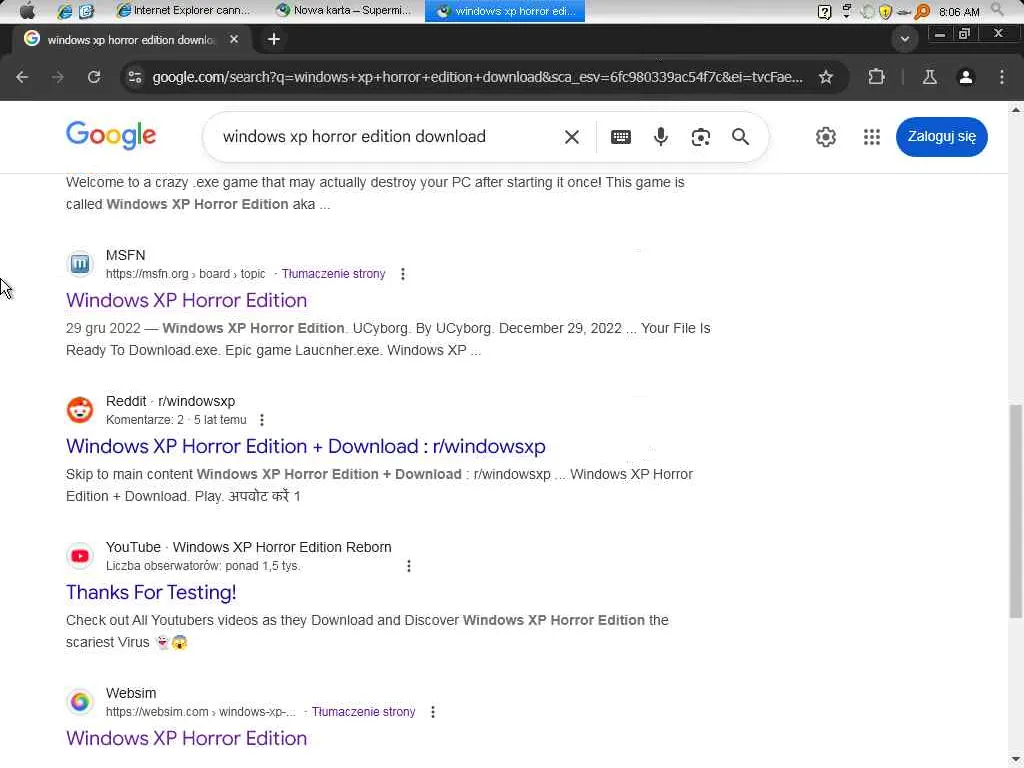Click the Reddit r/windowsxp source text
Viewport: 1024px width, 768px height.
(170, 401)
